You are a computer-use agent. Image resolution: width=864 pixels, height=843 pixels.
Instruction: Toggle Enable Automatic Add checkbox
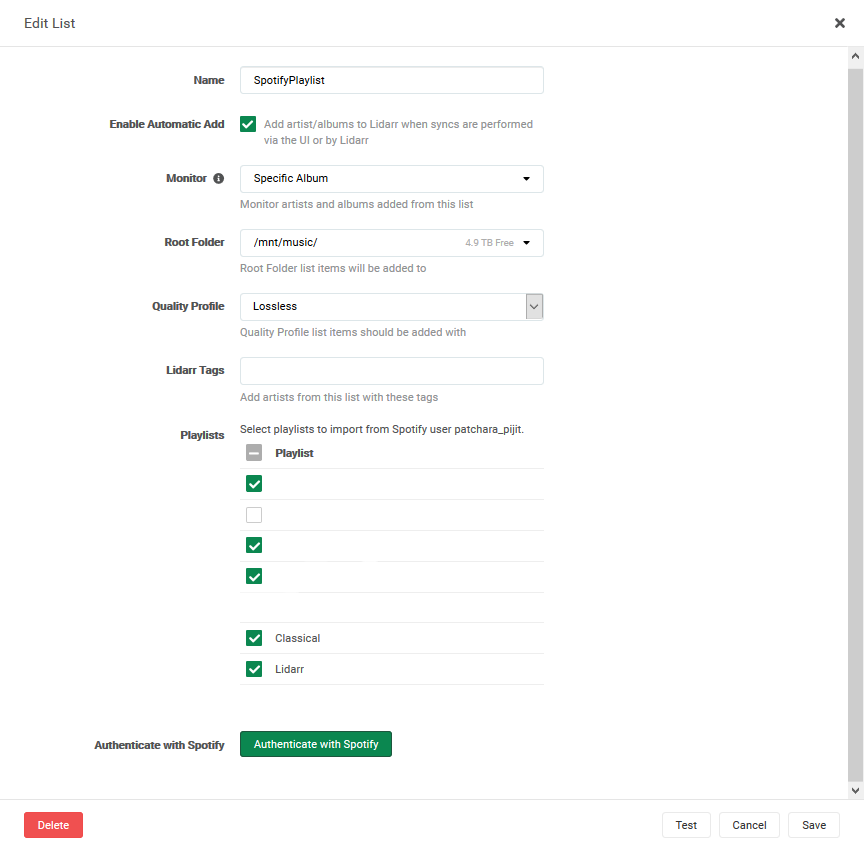click(248, 124)
